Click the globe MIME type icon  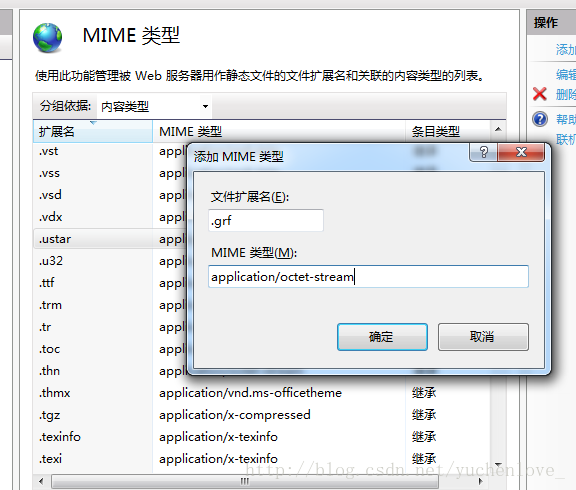[x=47, y=38]
